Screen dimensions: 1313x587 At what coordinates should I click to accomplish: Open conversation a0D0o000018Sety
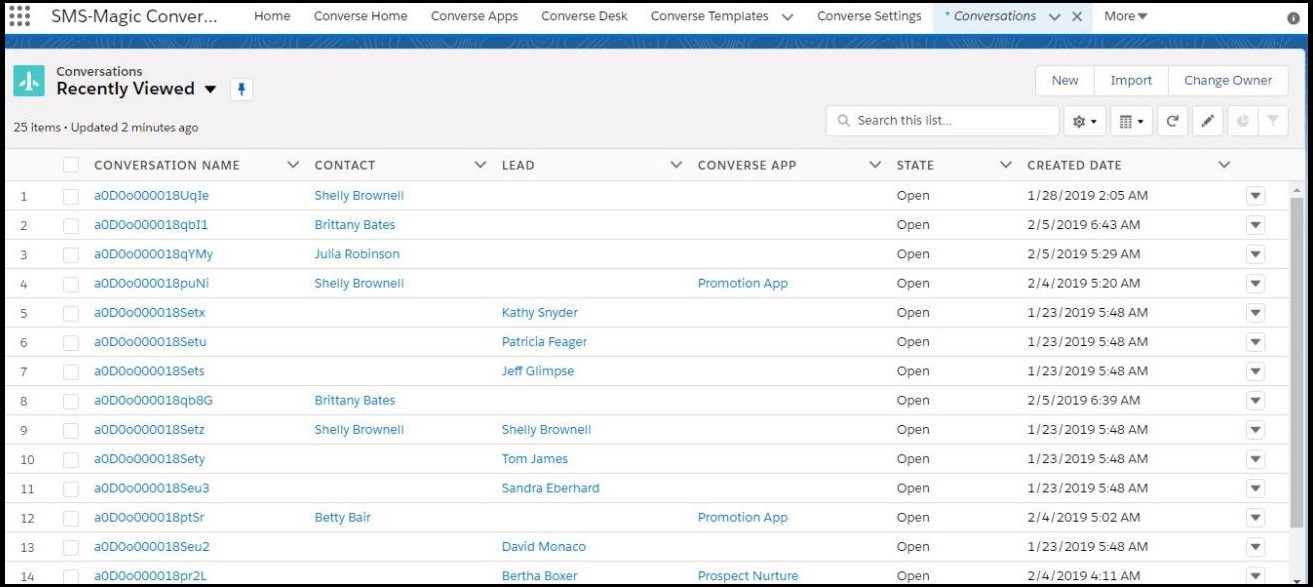pos(149,459)
